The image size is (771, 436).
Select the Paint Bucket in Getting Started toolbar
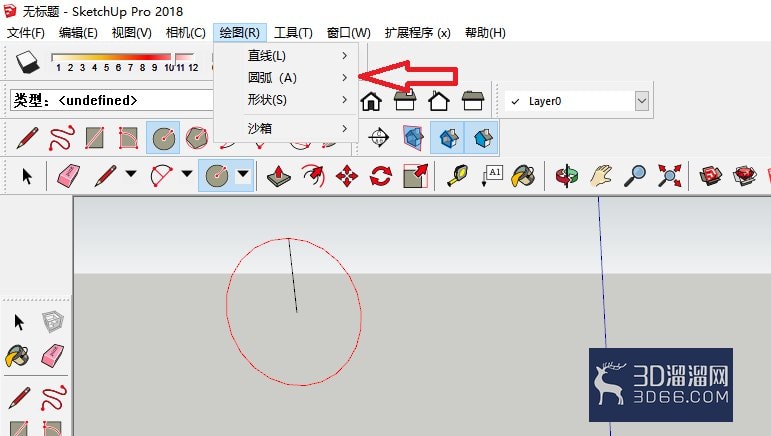point(524,175)
